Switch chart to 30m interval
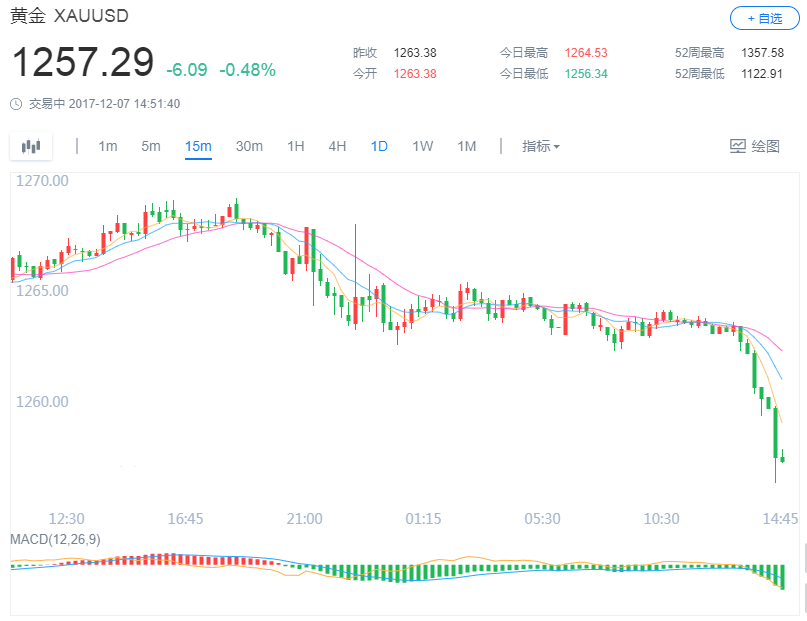Screen dimensions: 807x621 [249, 146]
